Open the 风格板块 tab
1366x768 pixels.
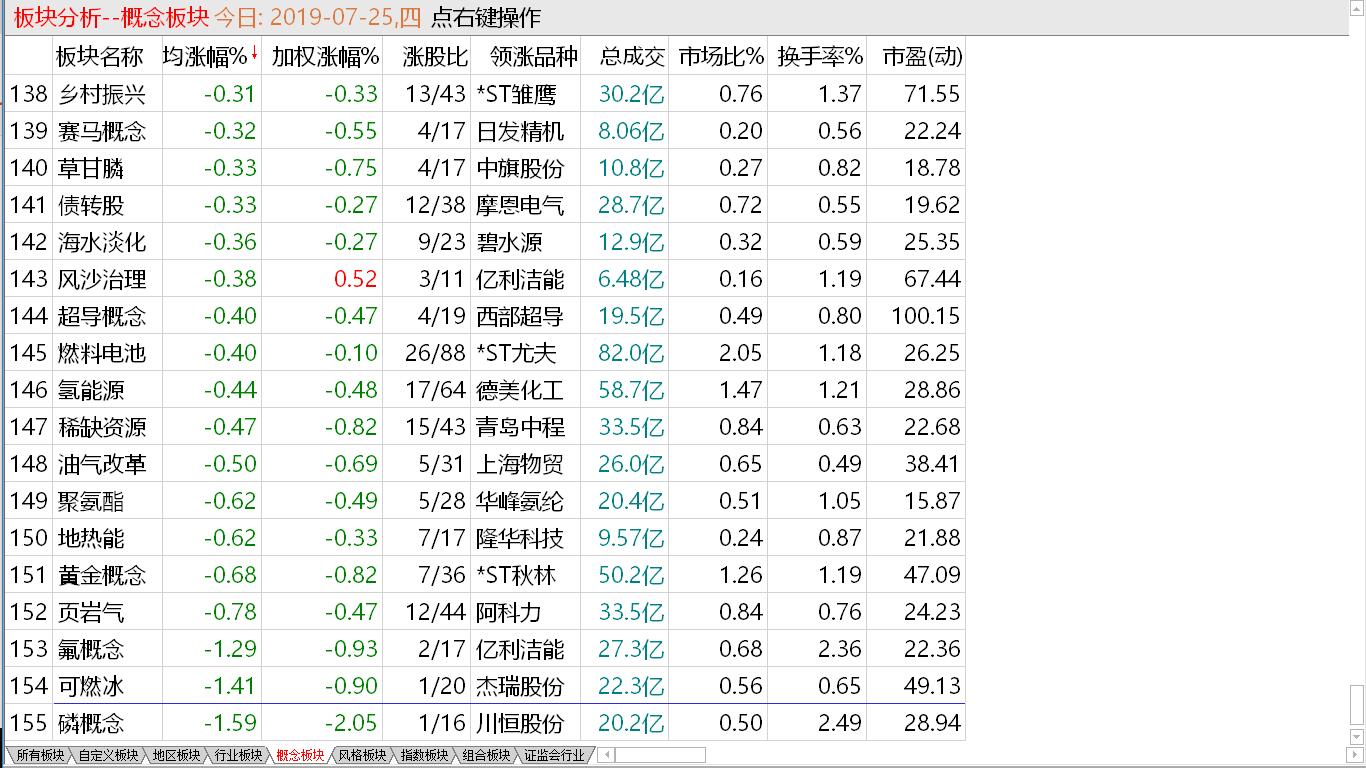click(x=362, y=756)
